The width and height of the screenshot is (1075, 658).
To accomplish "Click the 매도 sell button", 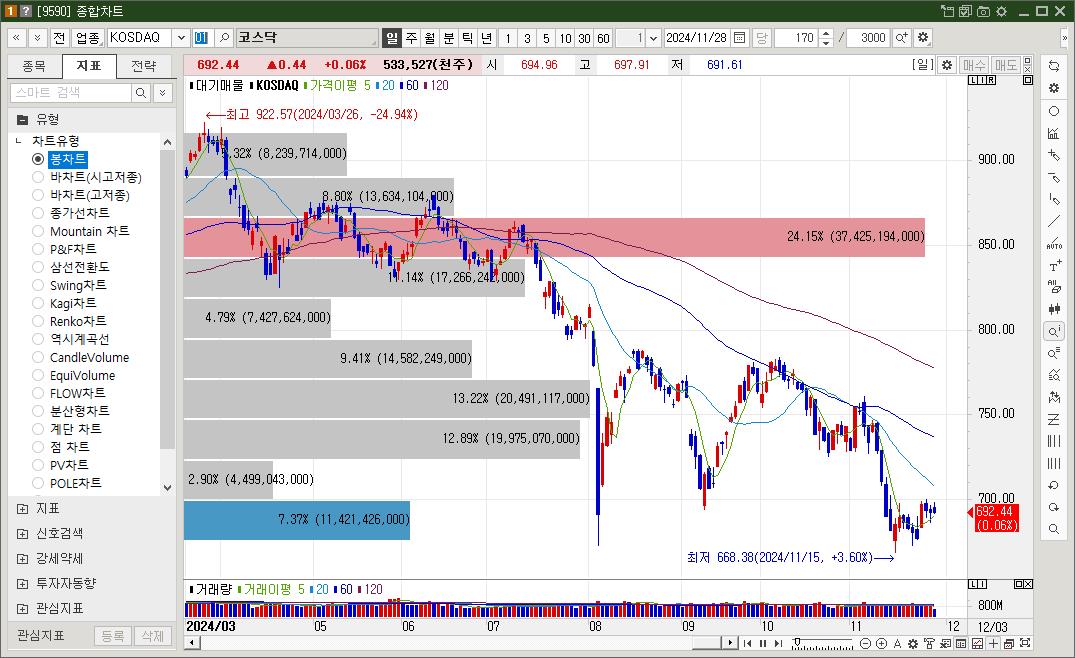I will coord(1006,65).
